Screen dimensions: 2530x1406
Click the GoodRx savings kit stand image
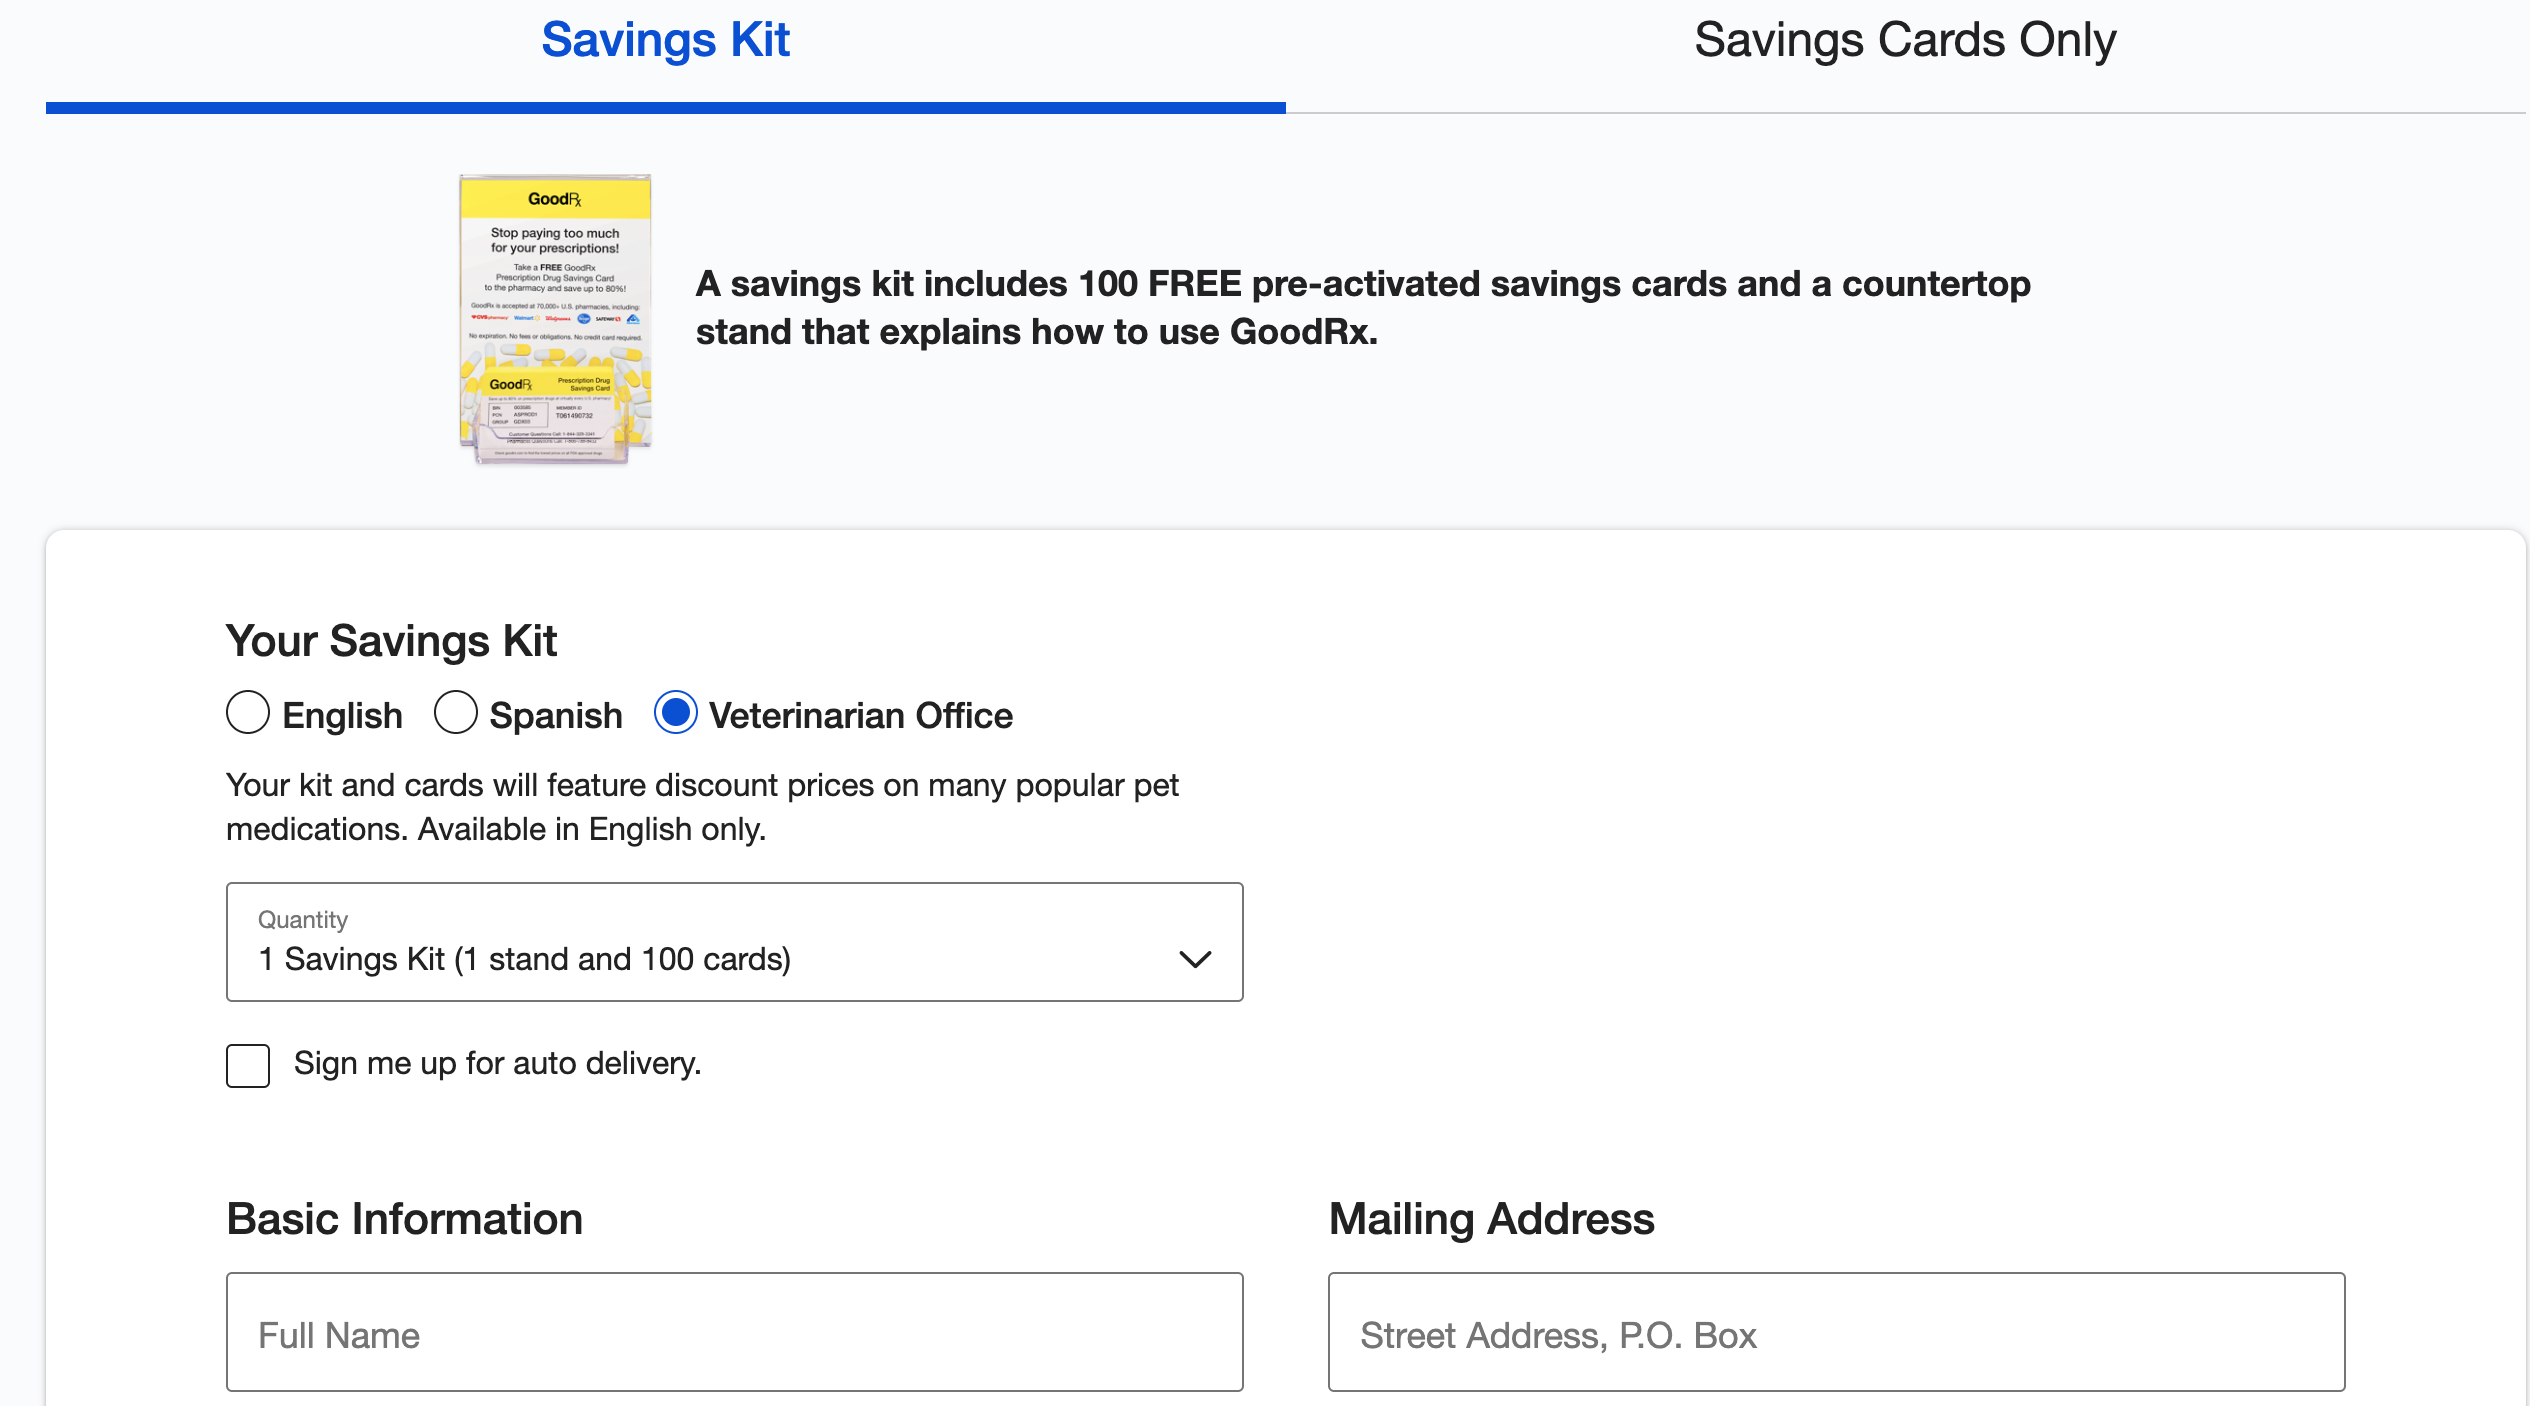[556, 319]
